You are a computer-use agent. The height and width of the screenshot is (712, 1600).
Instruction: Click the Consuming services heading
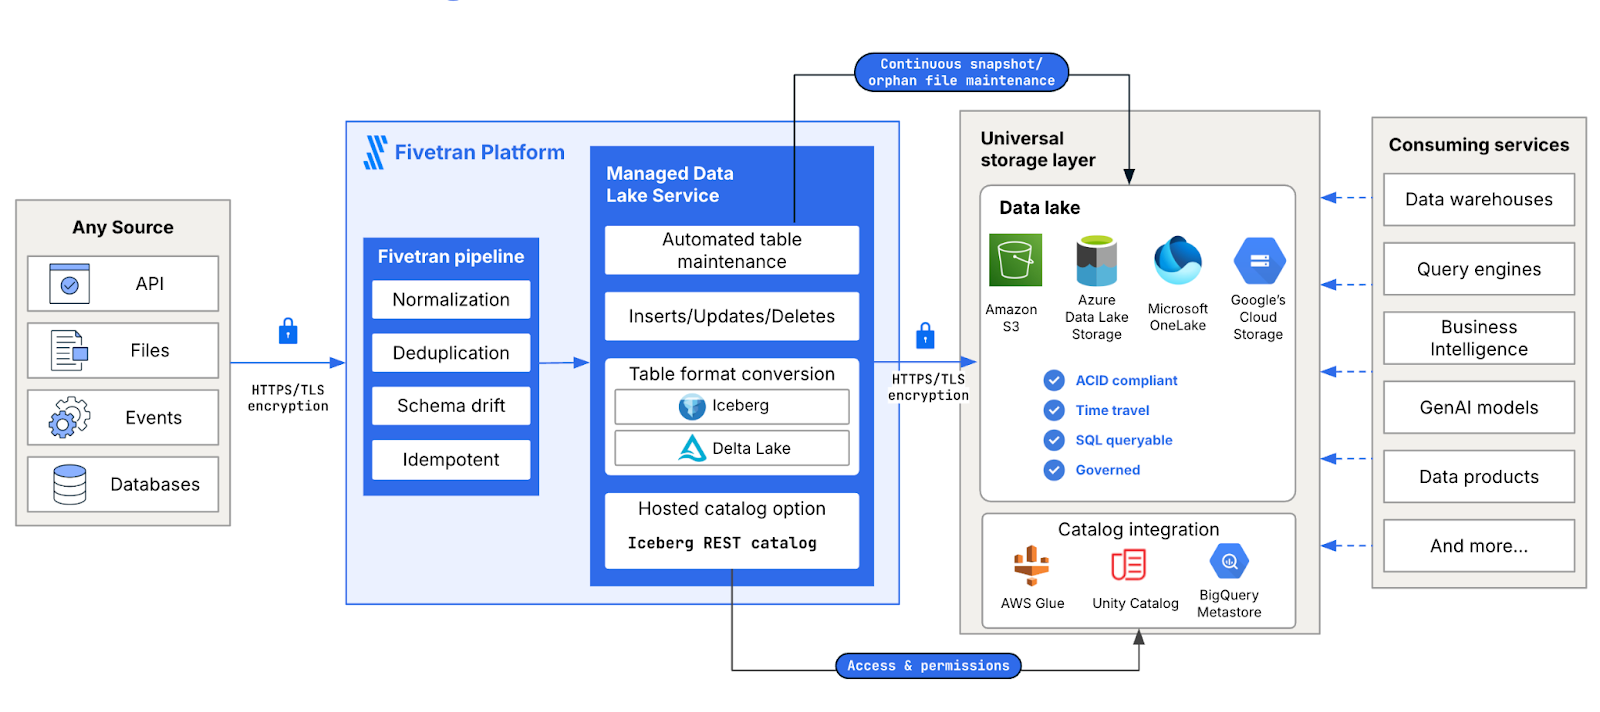[x=1479, y=144]
